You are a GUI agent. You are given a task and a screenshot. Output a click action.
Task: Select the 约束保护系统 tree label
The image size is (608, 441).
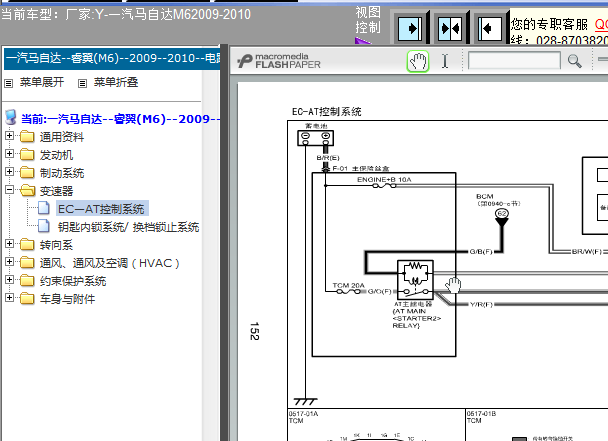(x=73, y=281)
